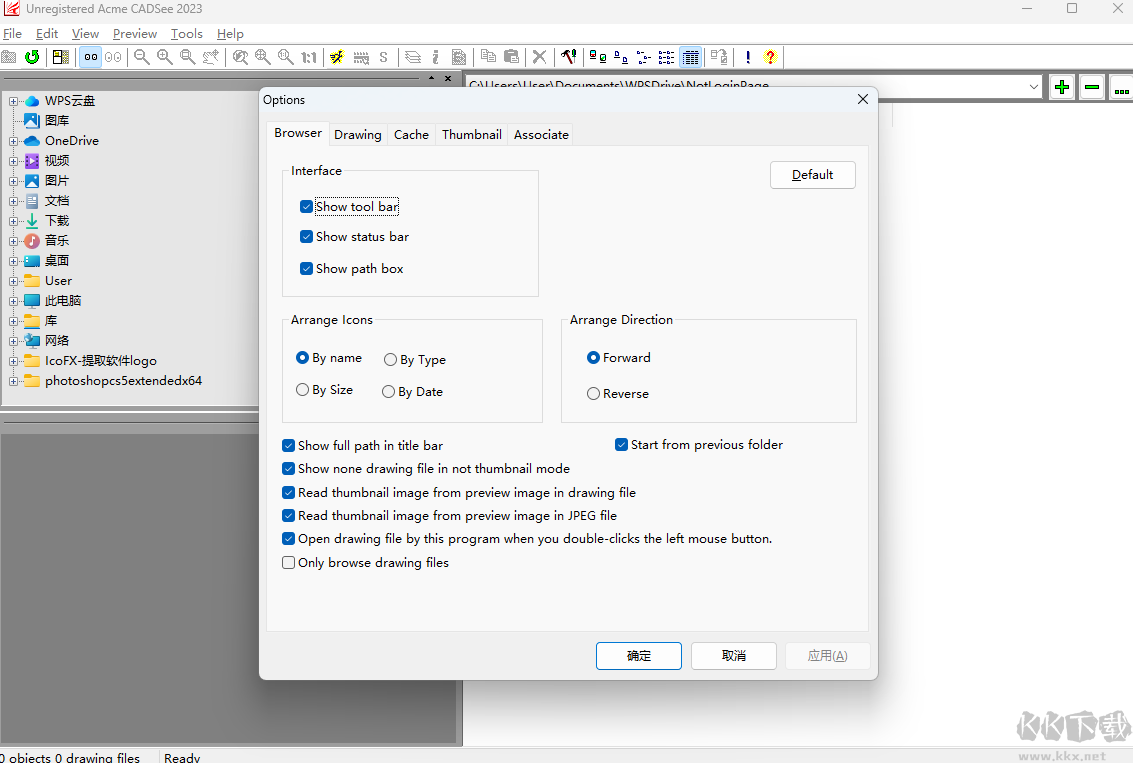The image size is (1133, 763).
Task: Click the green minus button beside path box
Action: 1092,87
